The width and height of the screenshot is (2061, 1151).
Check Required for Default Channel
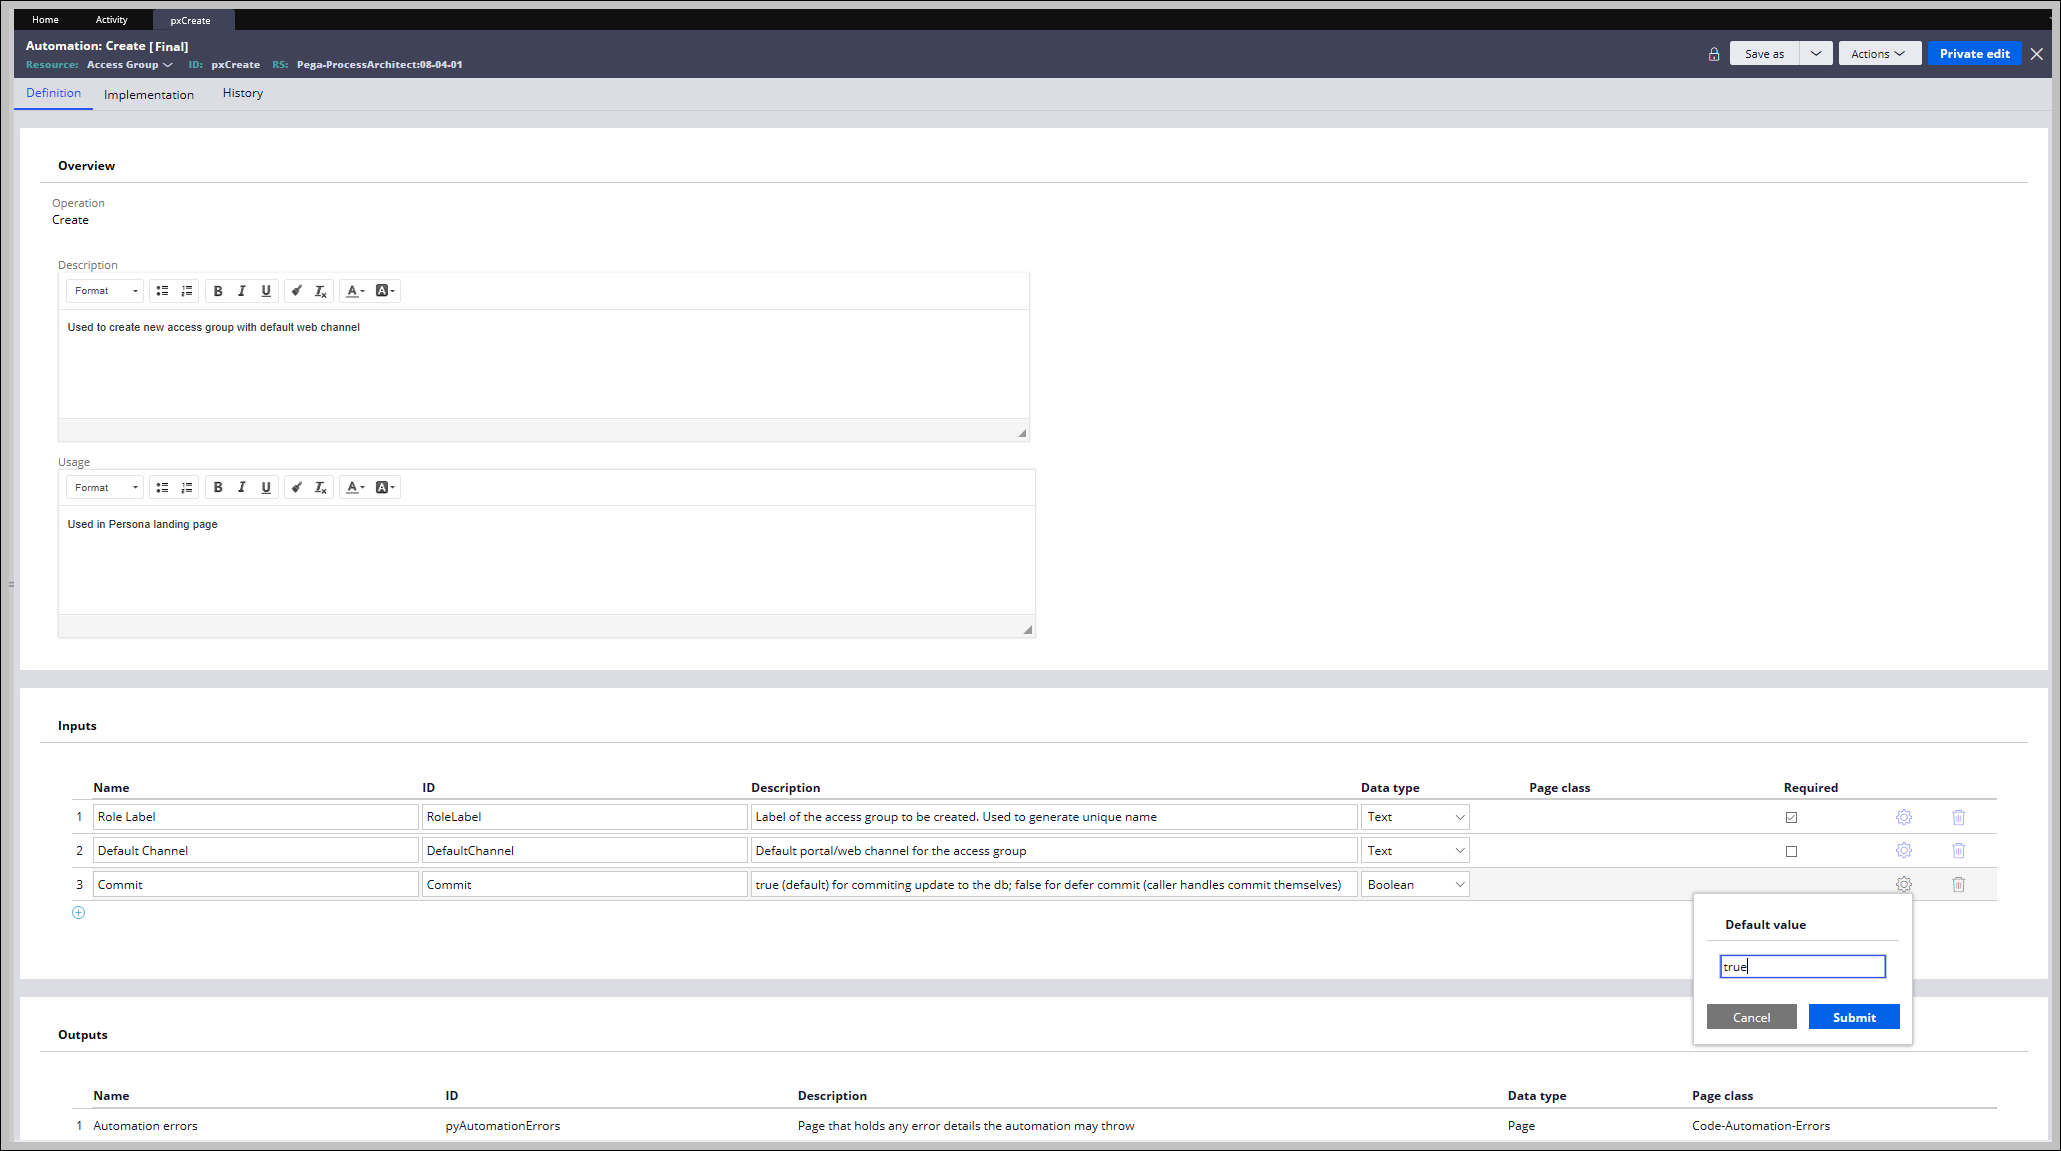(1791, 852)
